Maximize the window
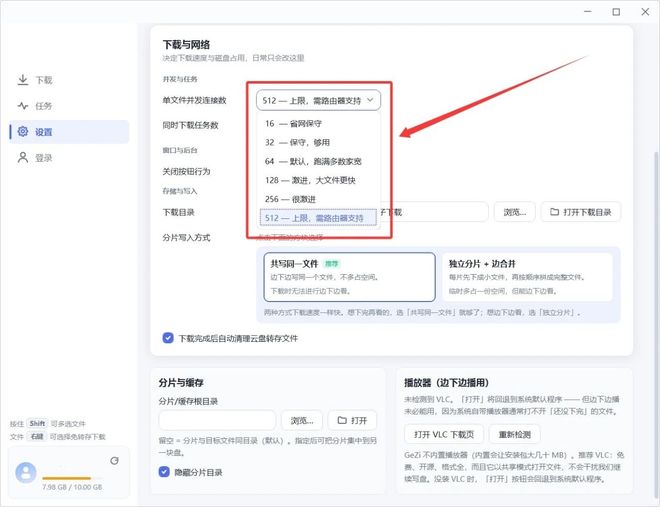 coord(616,12)
